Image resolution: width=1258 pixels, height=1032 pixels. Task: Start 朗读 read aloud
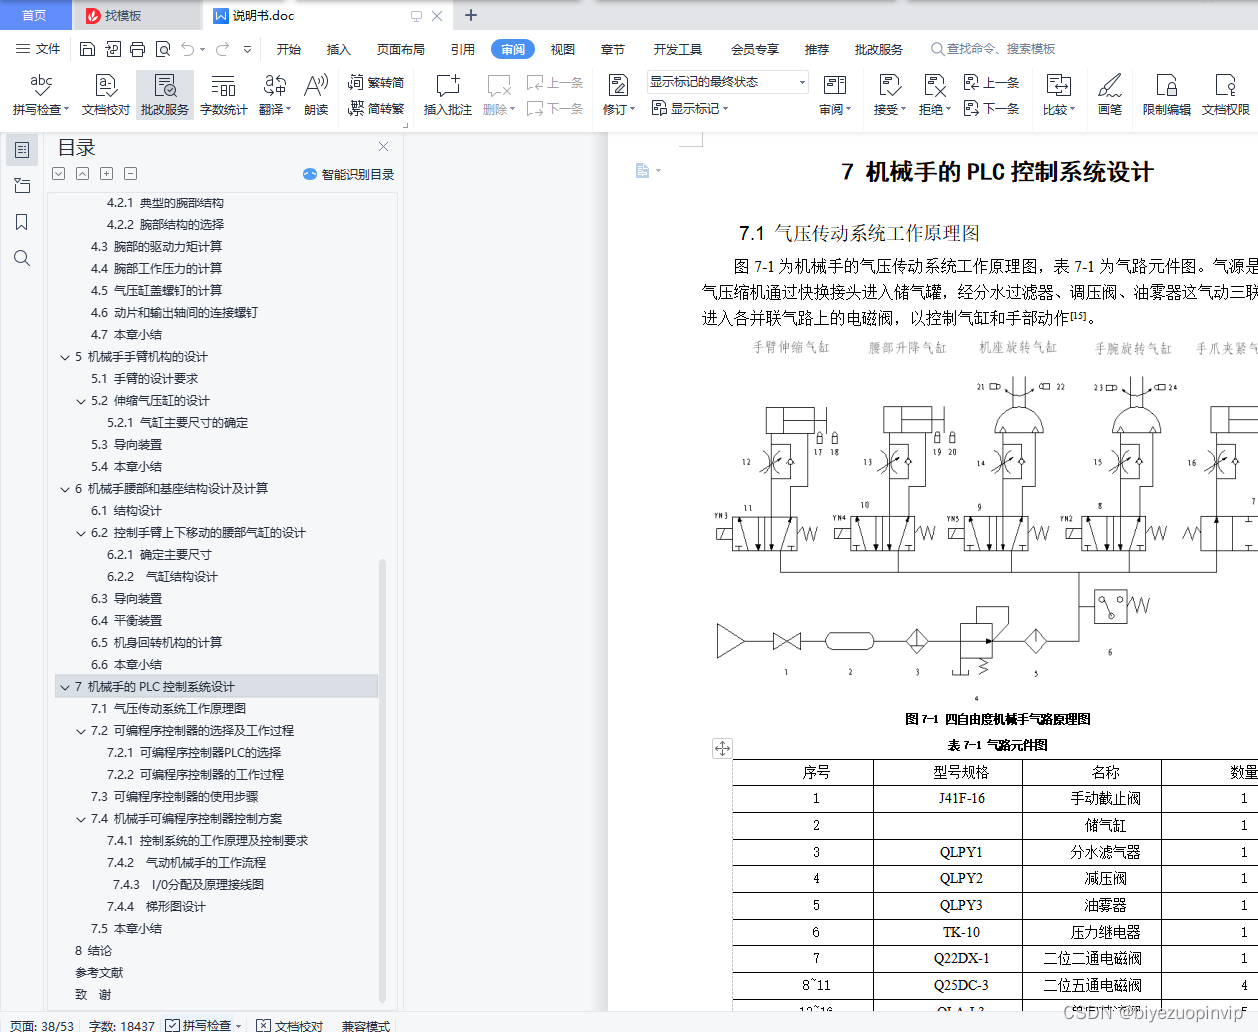click(x=316, y=95)
